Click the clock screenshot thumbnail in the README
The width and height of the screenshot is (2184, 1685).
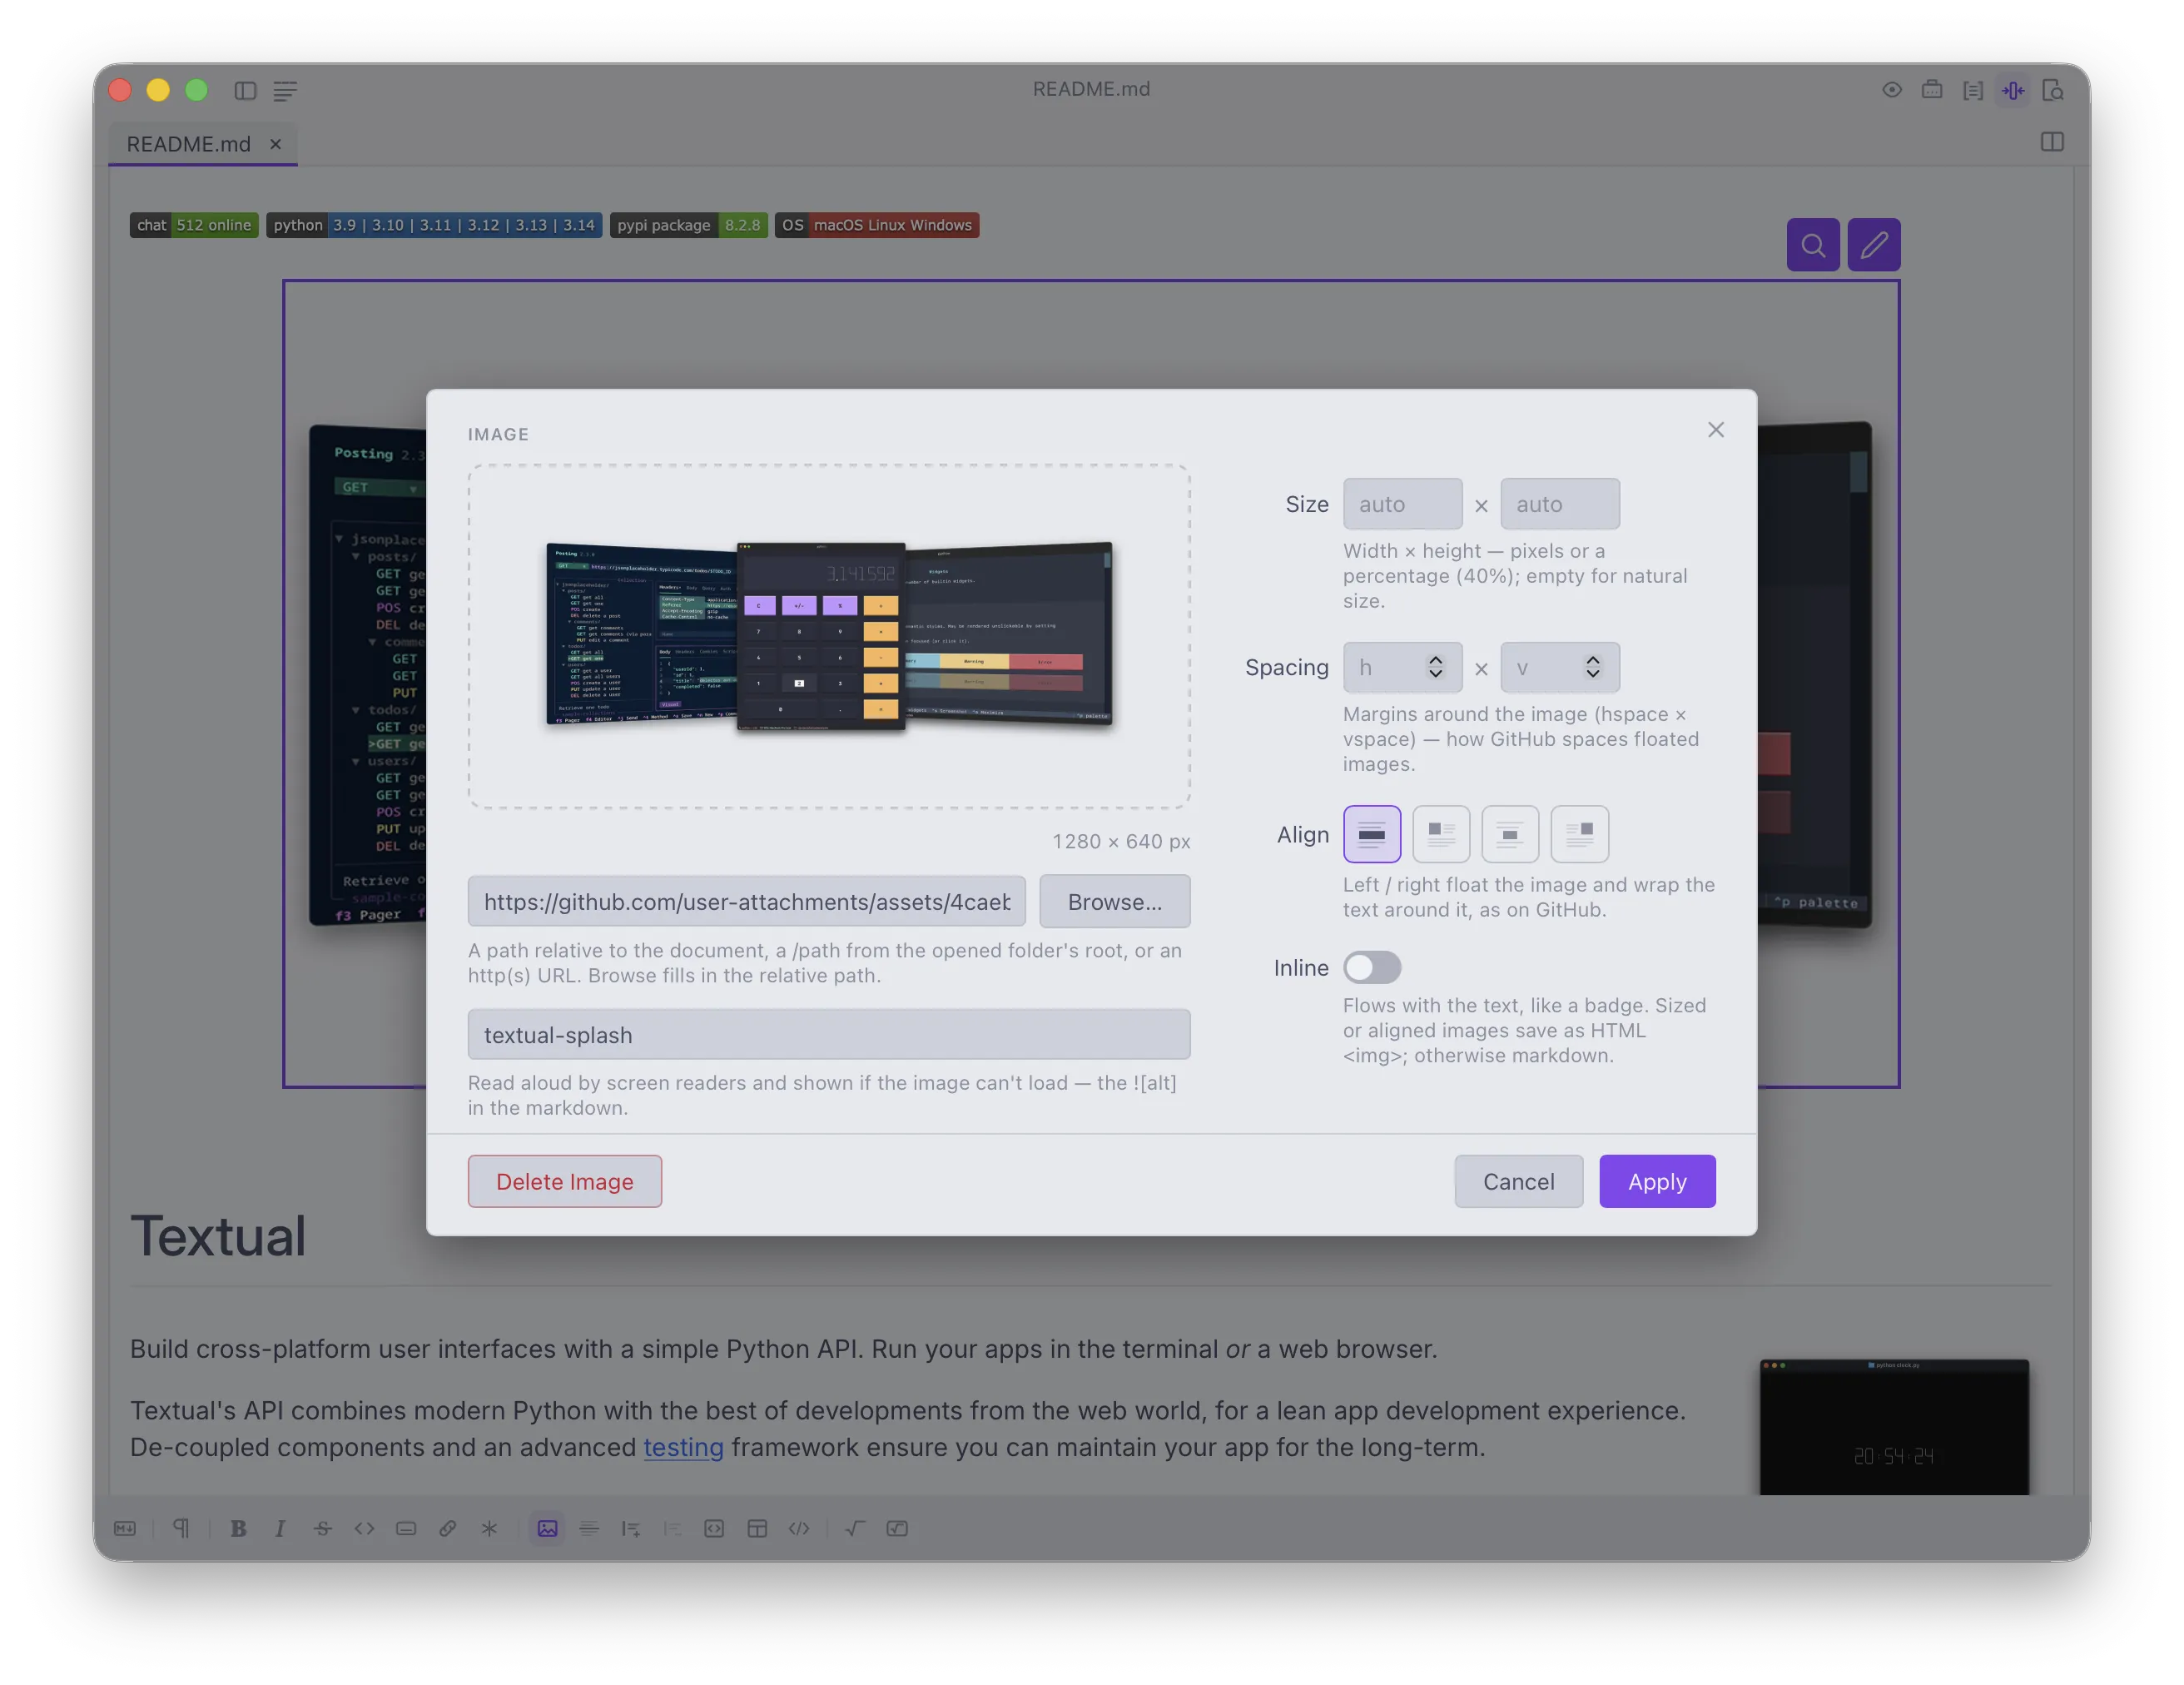[1894, 1426]
